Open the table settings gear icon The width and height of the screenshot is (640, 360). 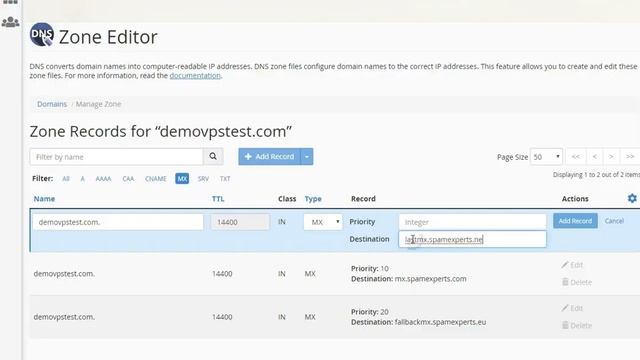pos(632,198)
